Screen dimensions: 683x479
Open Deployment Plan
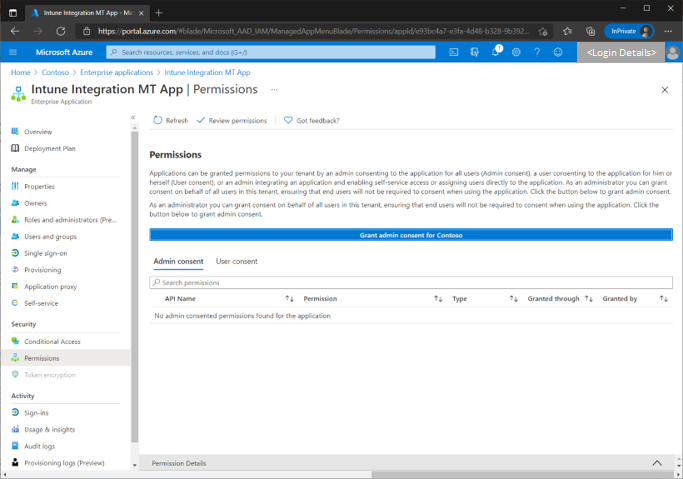(50, 148)
